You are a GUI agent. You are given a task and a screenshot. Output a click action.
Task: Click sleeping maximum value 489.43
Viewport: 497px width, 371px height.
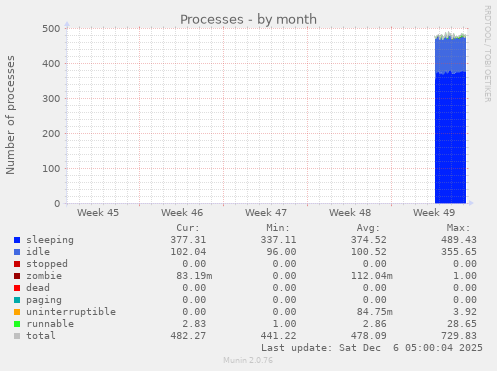(459, 240)
